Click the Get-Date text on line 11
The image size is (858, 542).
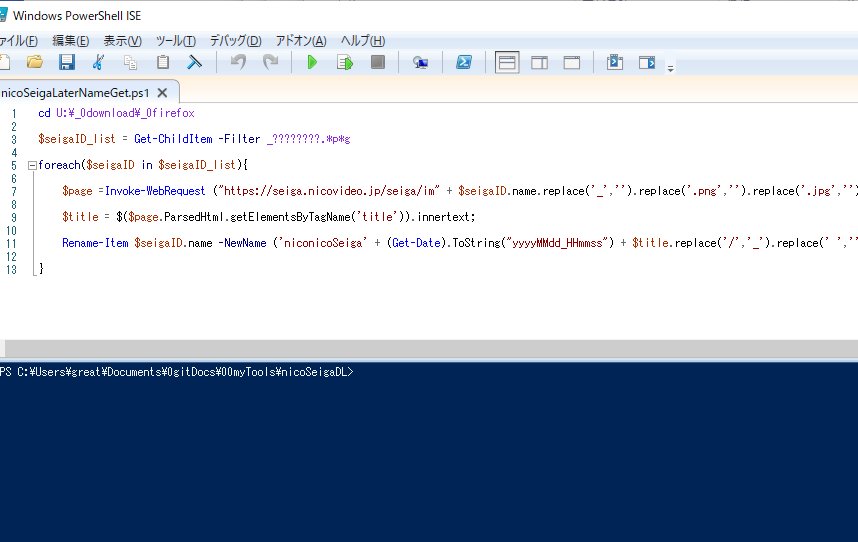coord(416,243)
